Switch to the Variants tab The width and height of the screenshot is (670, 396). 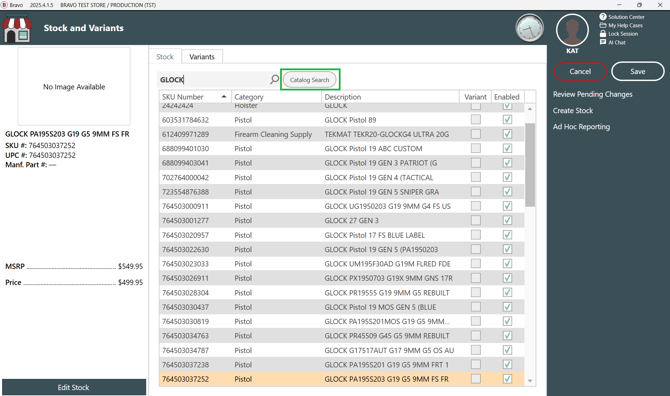(202, 57)
